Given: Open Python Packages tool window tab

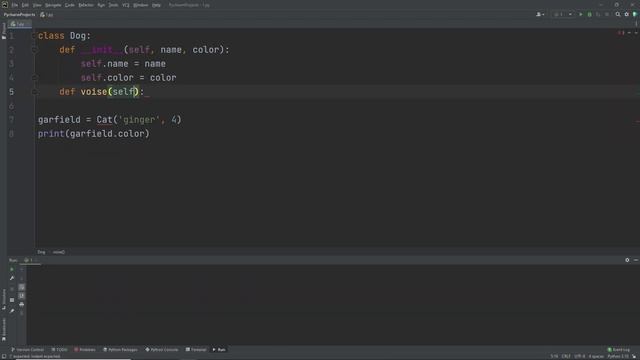Looking at the screenshot, I should [120, 350].
